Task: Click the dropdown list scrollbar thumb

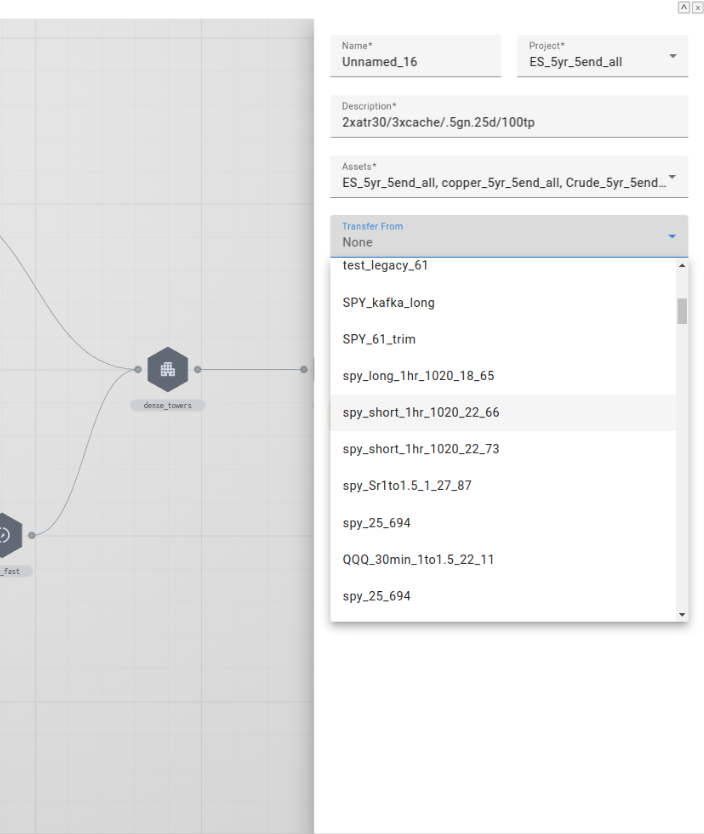Action: [x=682, y=311]
